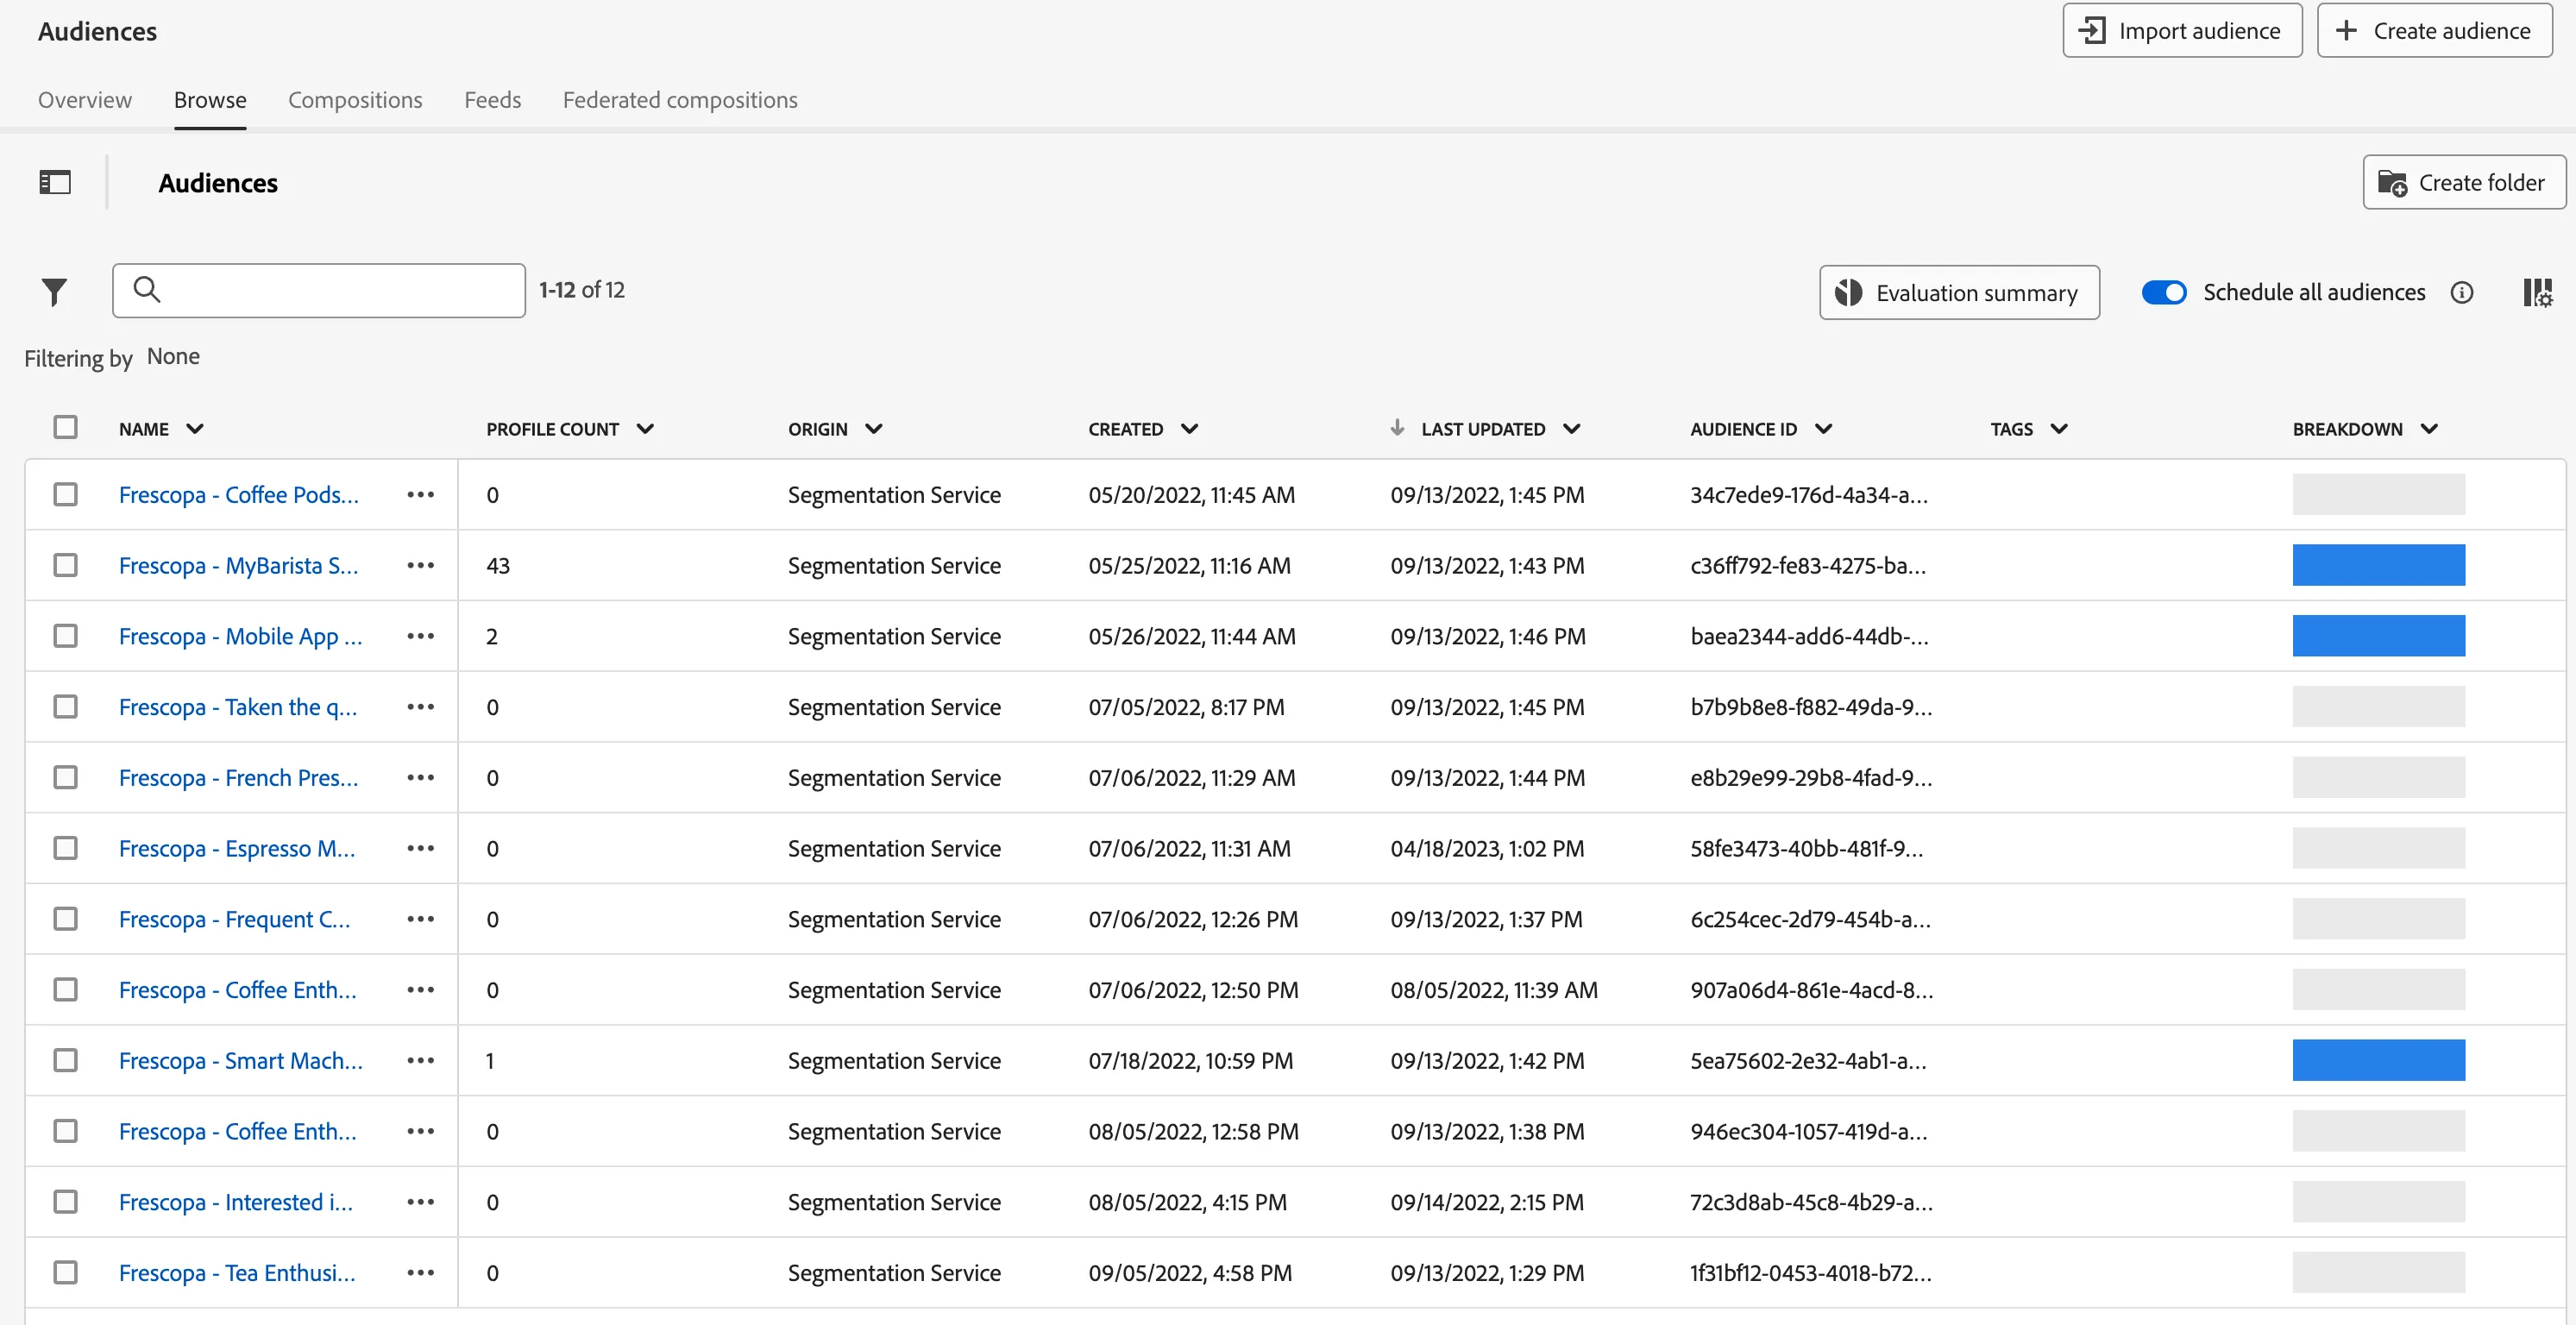The width and height of the screenshot is (2576, 1325).
Task: Open more actions for Interested i... audience
Action: (x=420, y=1202)
